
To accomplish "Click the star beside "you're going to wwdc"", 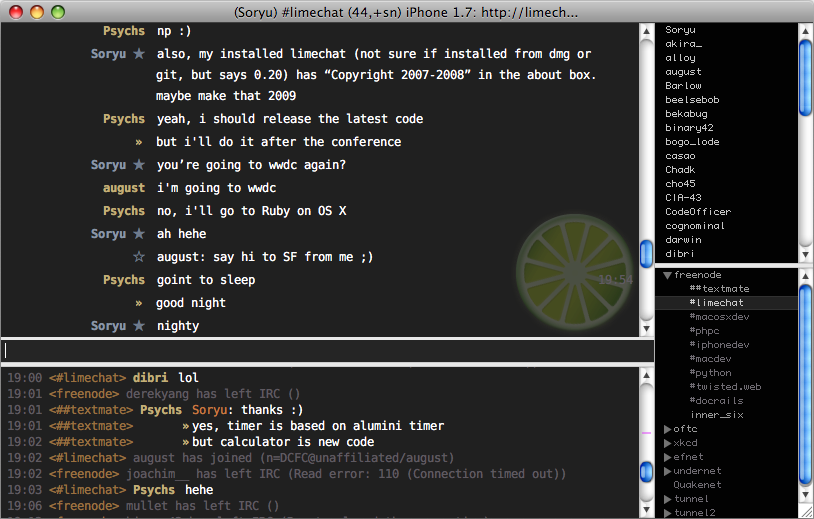I will (139, 165).
